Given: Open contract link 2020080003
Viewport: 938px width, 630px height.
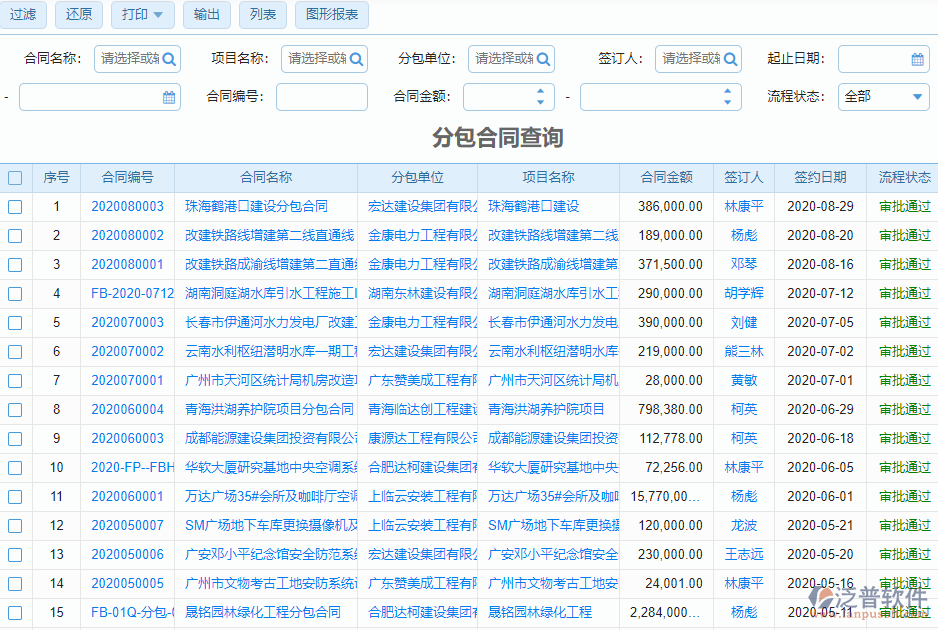Looking at the screenshot, I should pyautogui.click(x=127, y=205).
